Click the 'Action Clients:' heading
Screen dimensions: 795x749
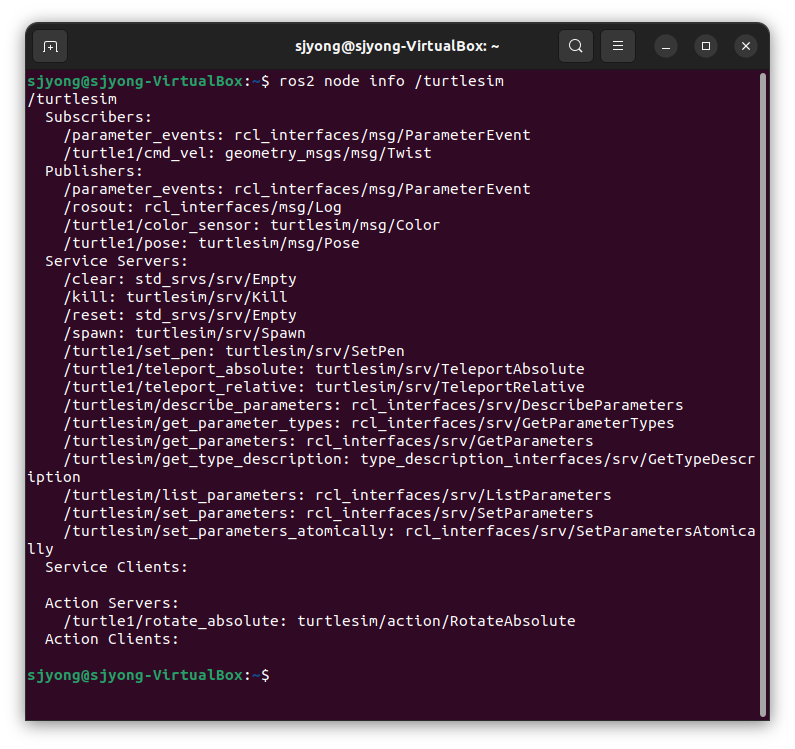pos(112,639)
